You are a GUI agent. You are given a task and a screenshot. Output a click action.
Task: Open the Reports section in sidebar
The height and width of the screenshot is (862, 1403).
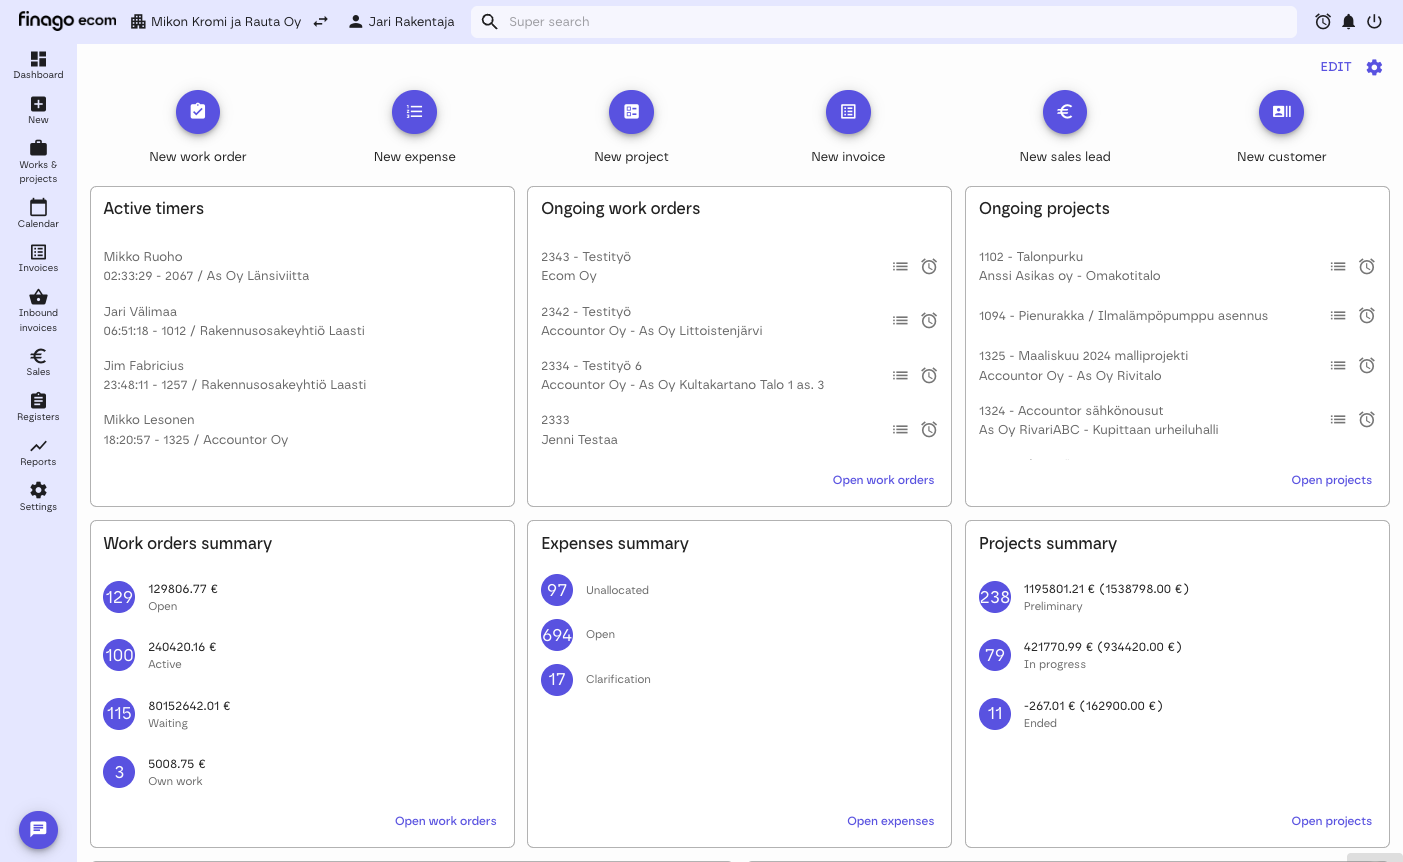pyautogui.click(x=38, y=452)
